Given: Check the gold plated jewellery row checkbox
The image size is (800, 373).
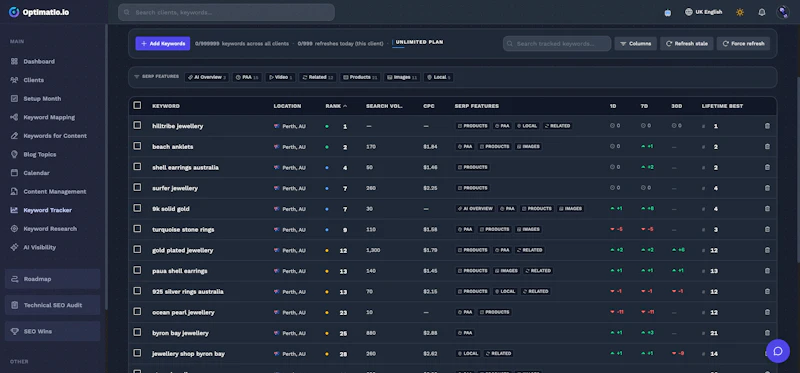Looking at the screenshot, I should pyautogui.click(x=137, y=249).
